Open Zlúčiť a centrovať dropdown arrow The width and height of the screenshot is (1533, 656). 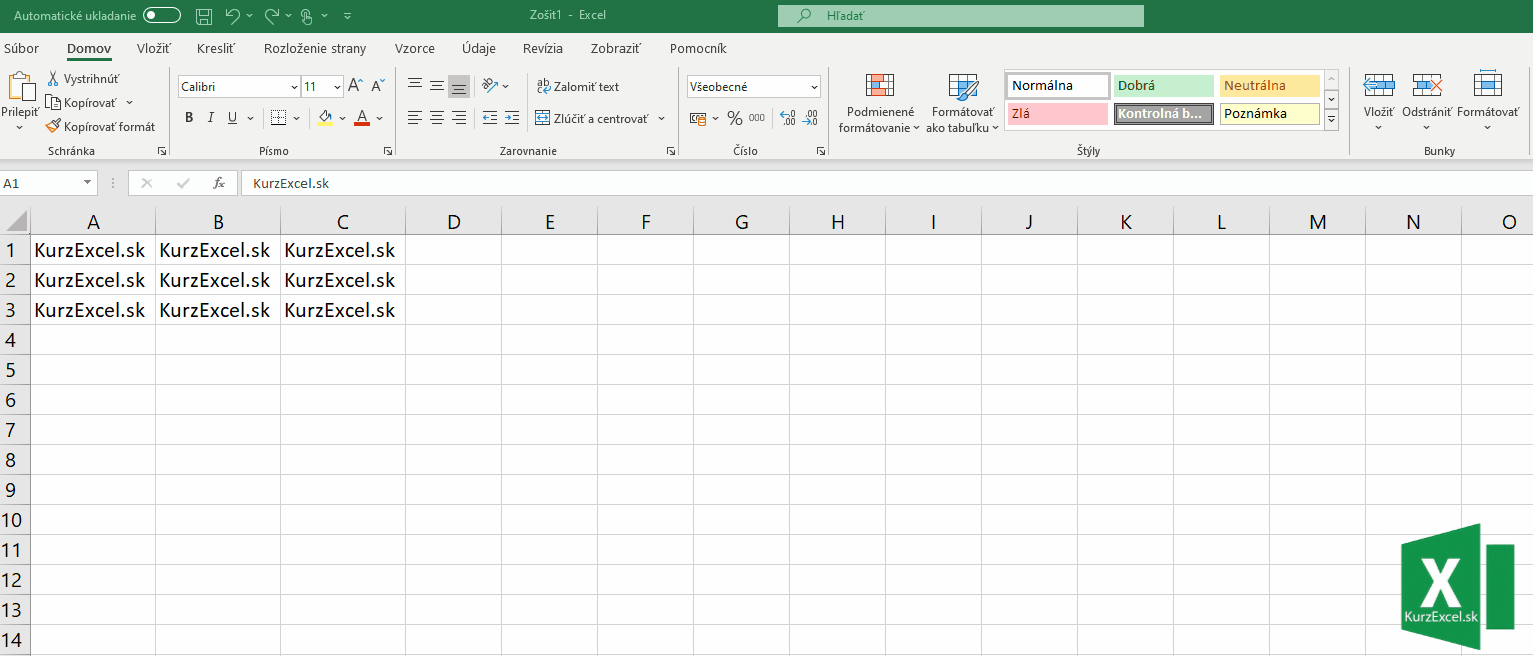[662, 118]
